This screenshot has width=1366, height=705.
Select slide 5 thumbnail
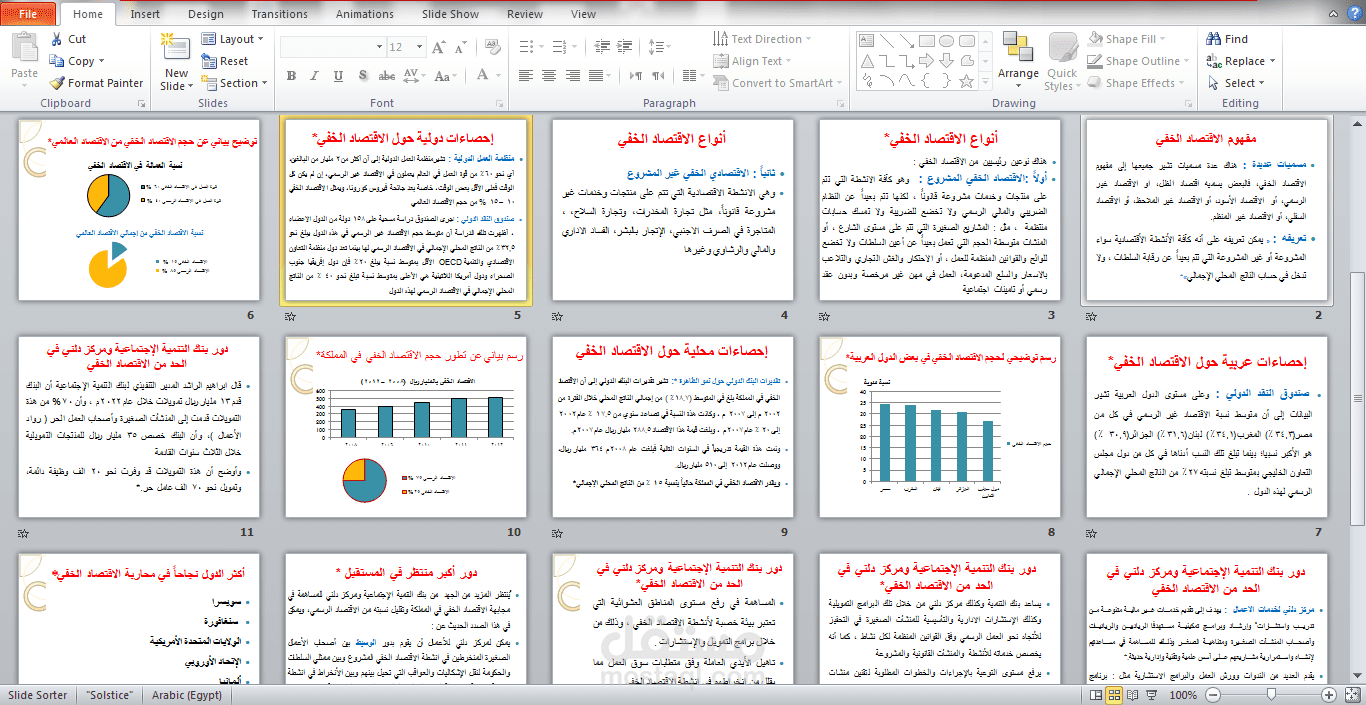(406, 209)
